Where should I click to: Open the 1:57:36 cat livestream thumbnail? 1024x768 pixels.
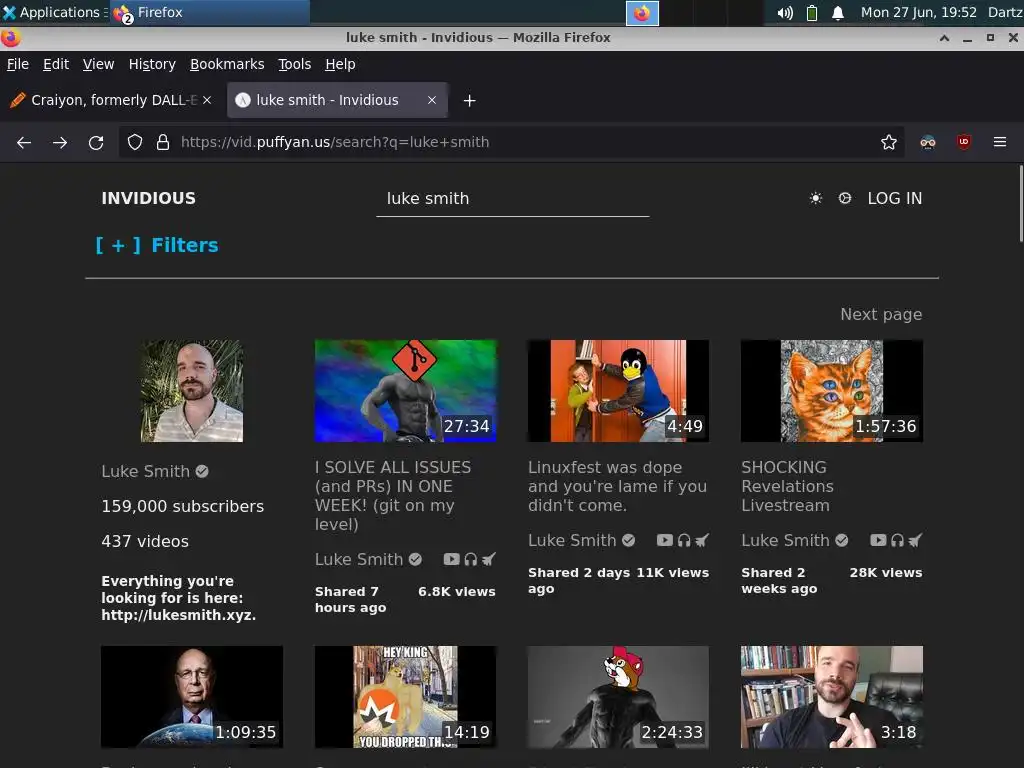[832, 391]
